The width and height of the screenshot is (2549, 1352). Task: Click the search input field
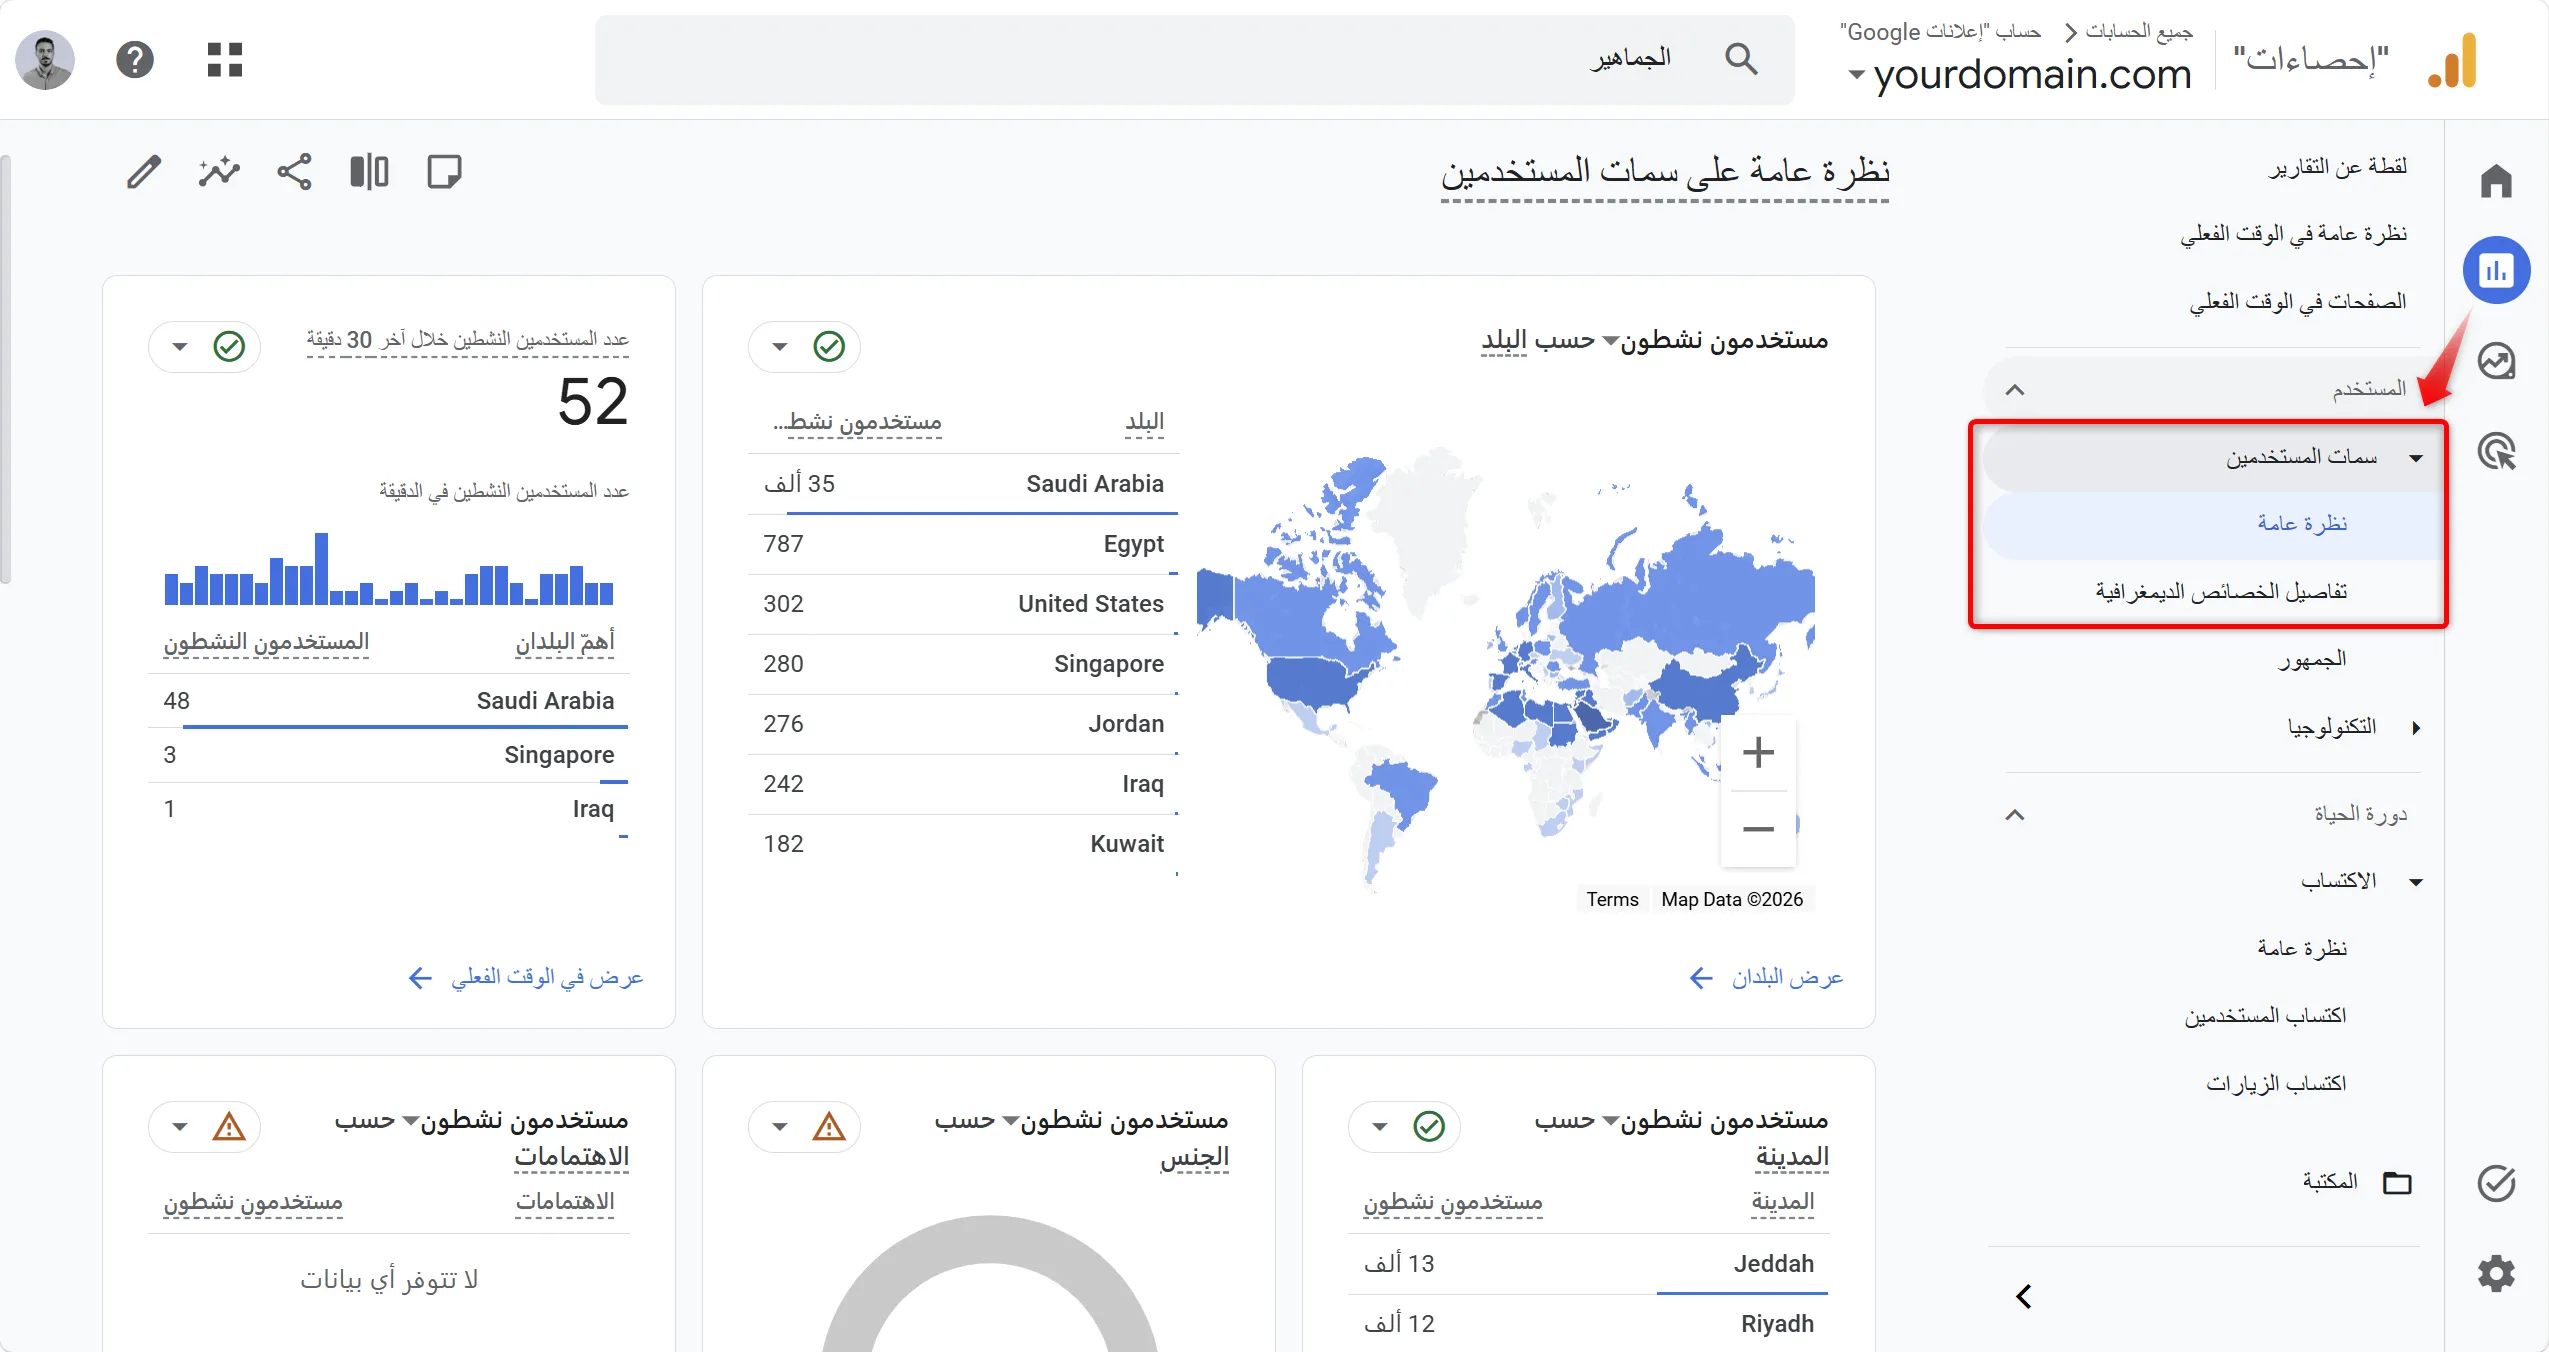(1194, 60)
